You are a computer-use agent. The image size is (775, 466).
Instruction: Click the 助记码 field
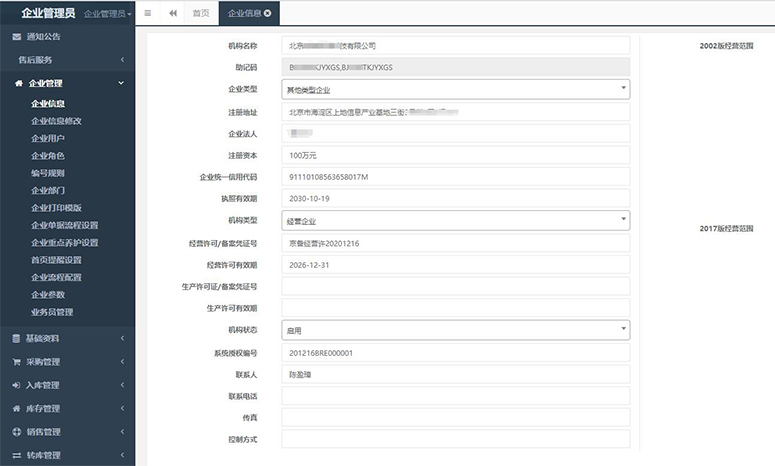456,67
